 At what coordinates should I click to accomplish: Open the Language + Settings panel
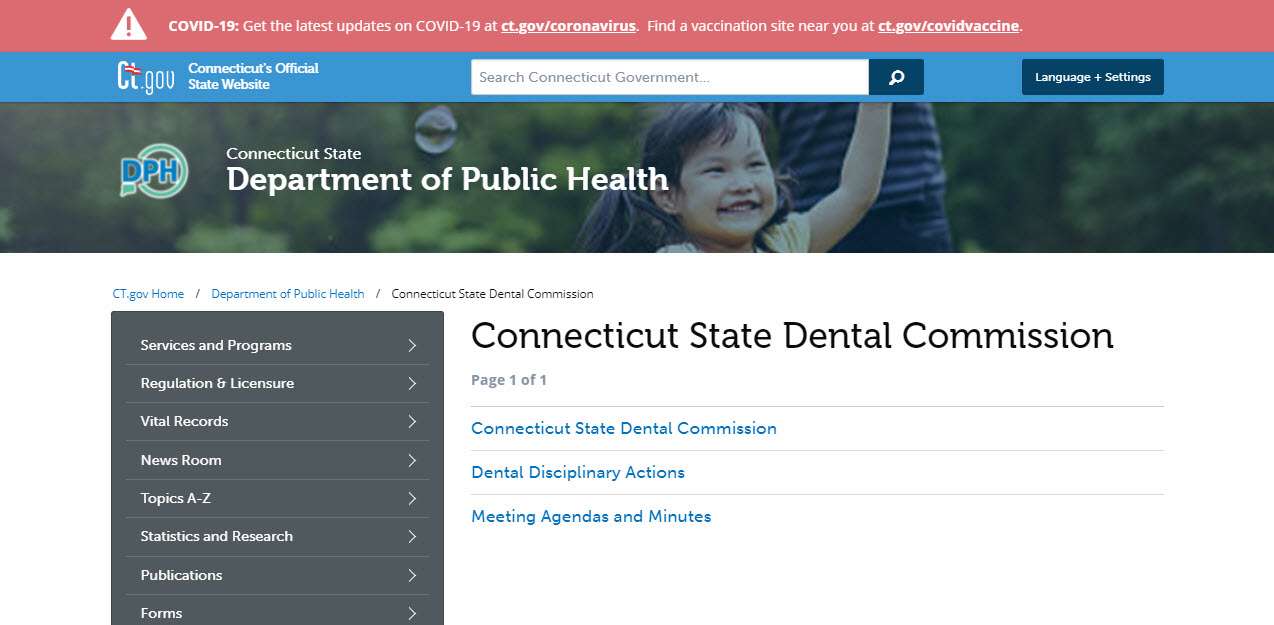tap(1092, 76)
